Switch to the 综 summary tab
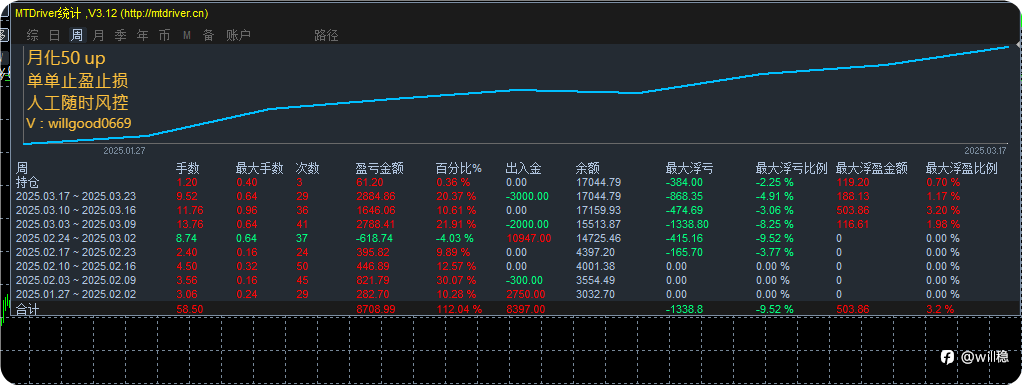The image size is (1022, 385). [x=32, y=35]
